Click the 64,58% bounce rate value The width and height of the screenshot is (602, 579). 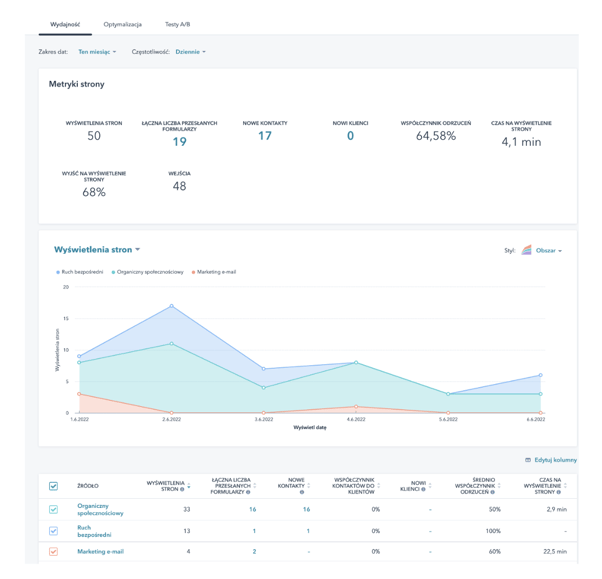pyautogui.click(x=436, y=136)
